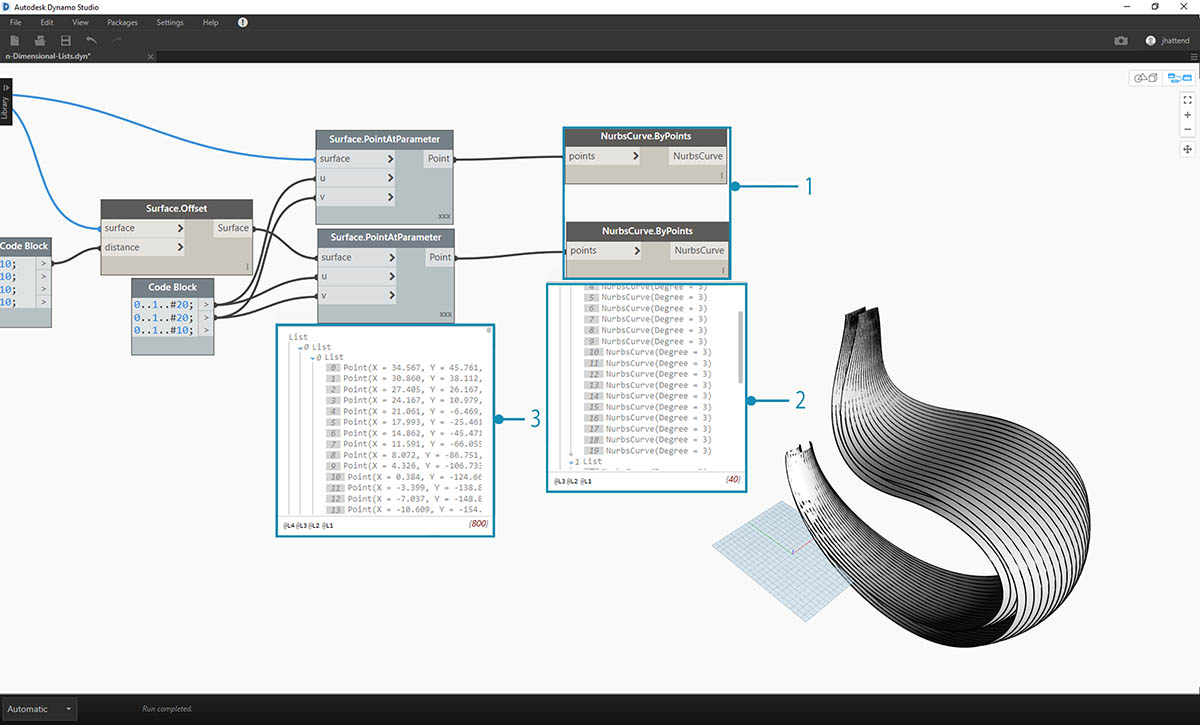Click the Open file toolbar icon
Screen dimensions: 1200x725
click(x=40, y=40)
